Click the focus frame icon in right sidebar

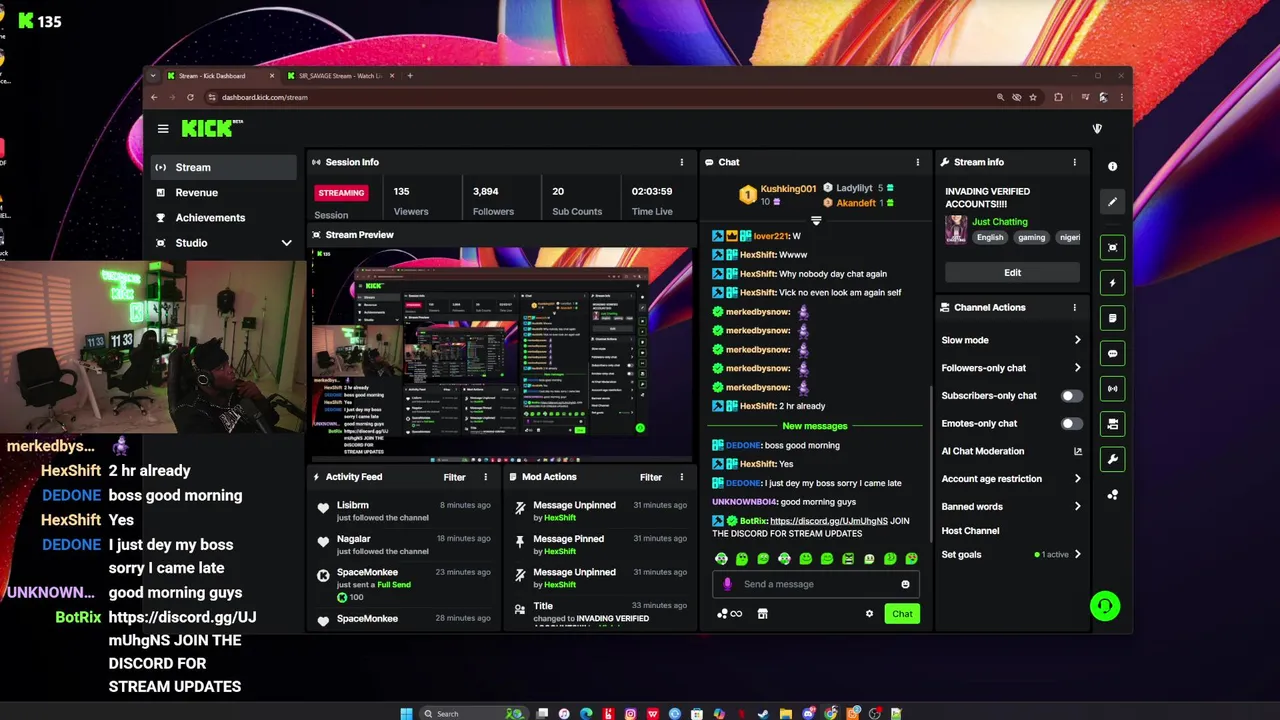(1112, 248)
